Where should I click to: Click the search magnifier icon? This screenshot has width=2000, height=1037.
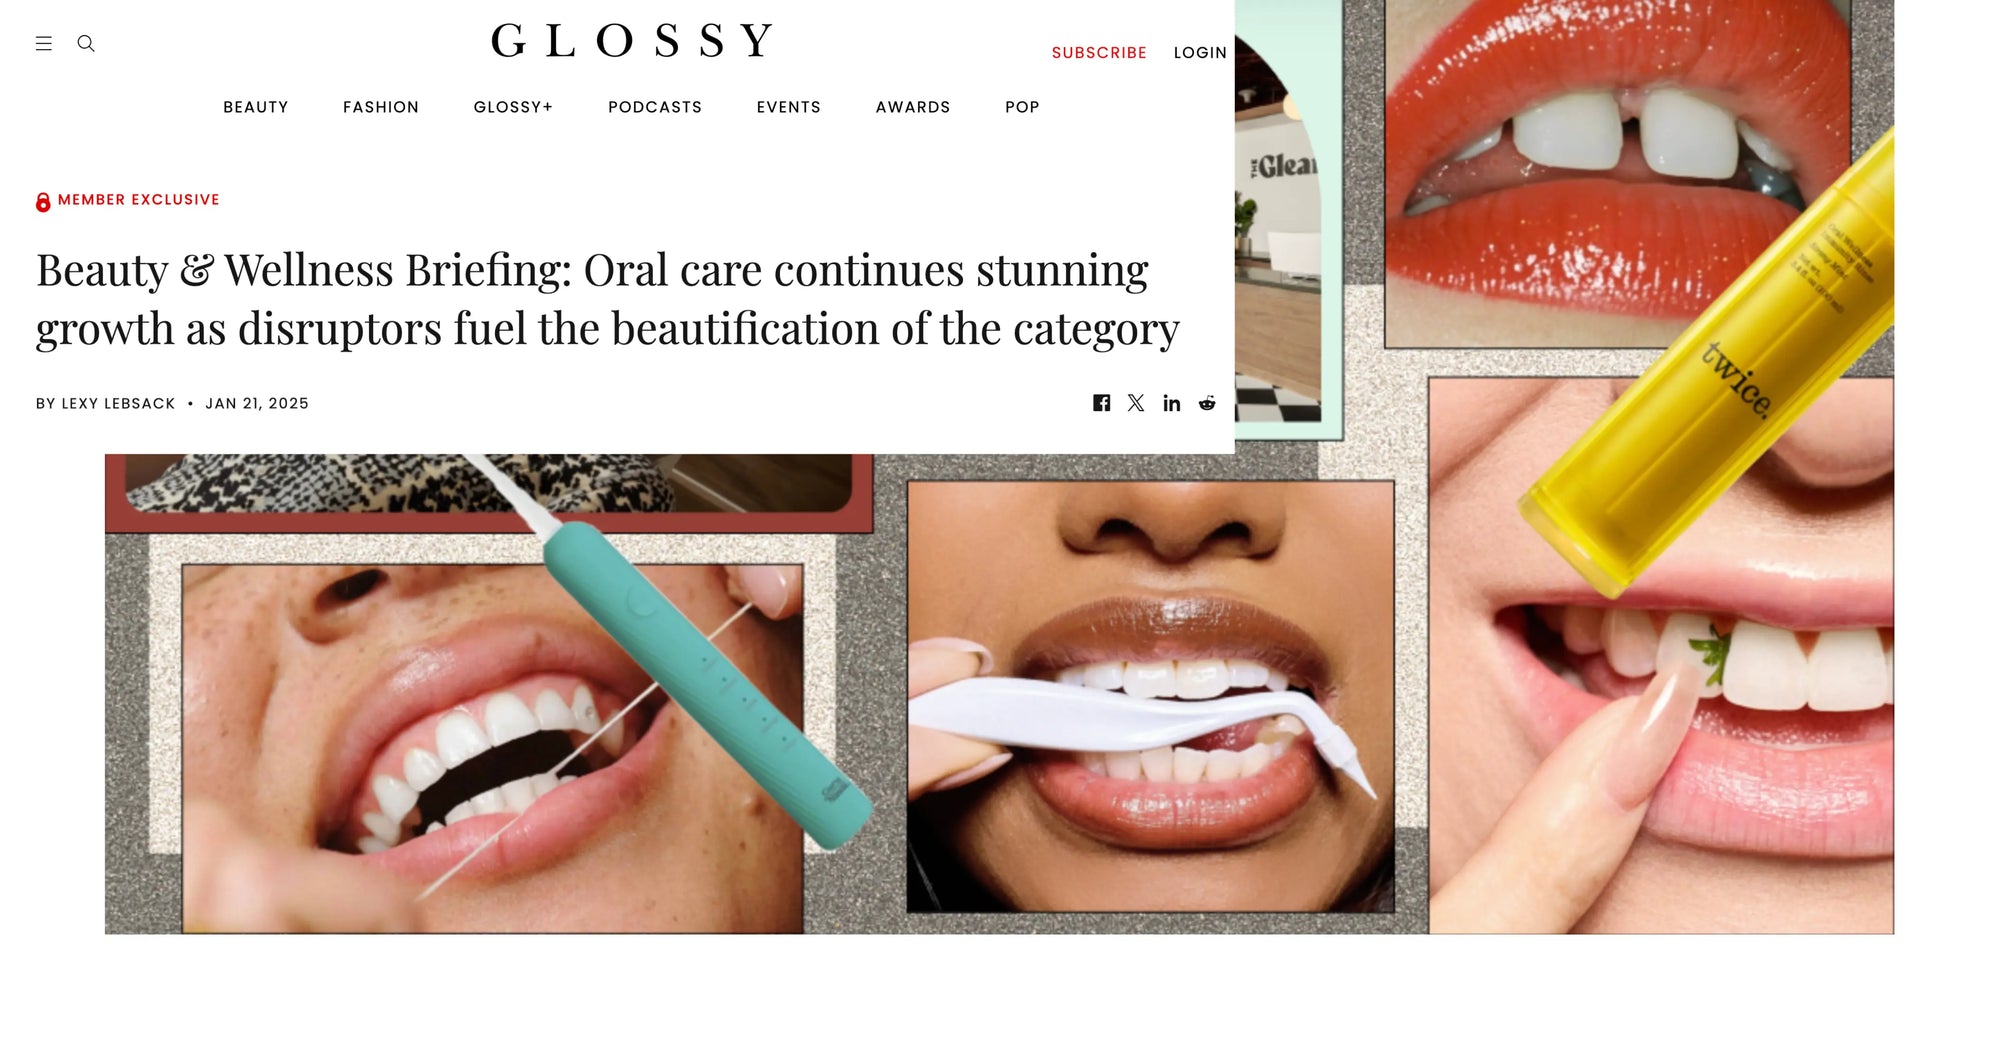[x=86, y=43]
